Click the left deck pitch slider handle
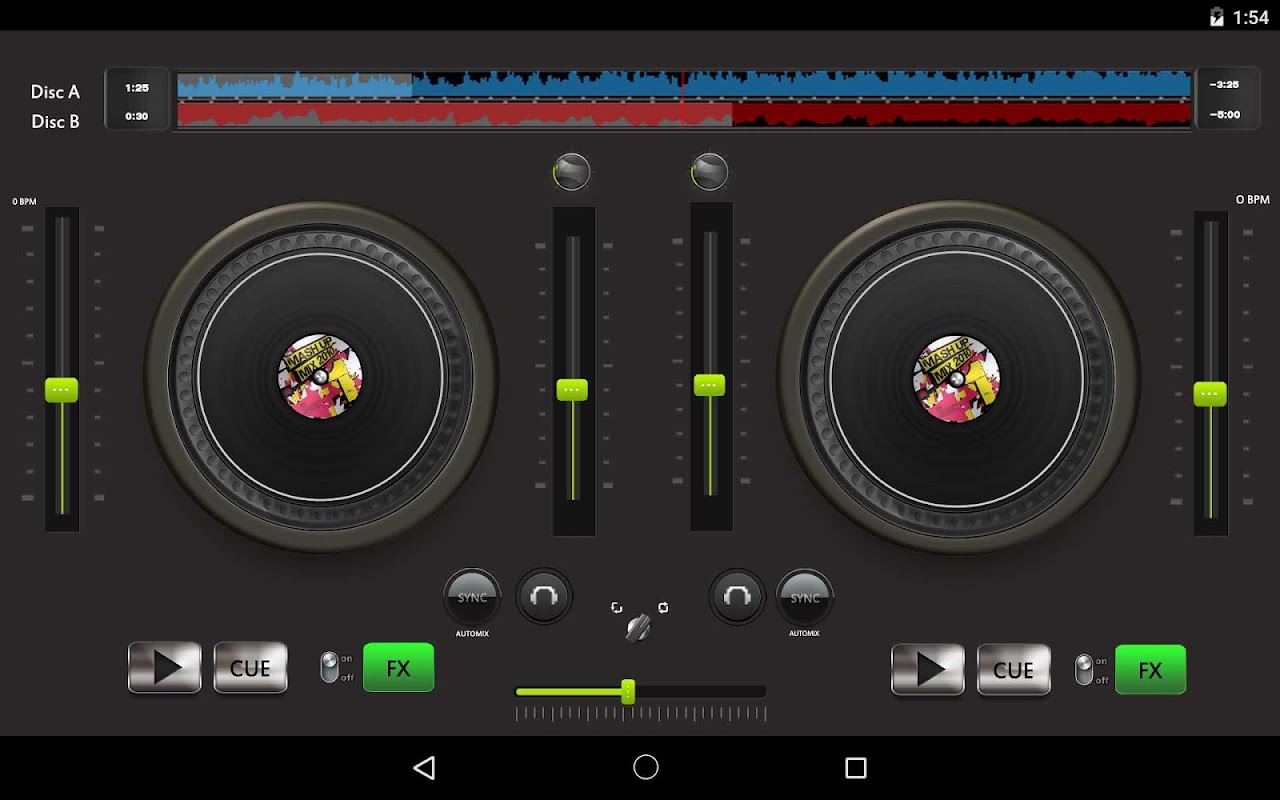1280x800 pixels. (x=61, y=390)
